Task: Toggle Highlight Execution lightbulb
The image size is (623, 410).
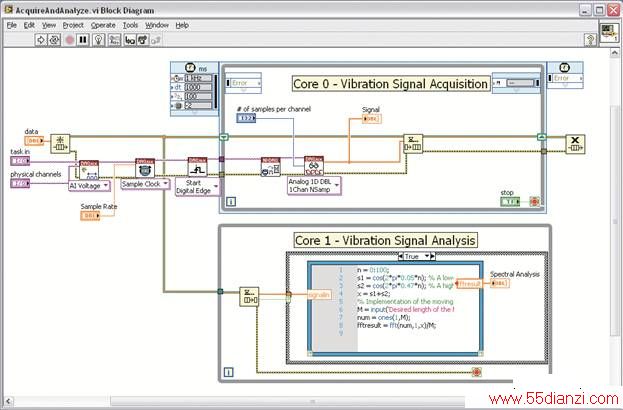Action: coord(99,40)
